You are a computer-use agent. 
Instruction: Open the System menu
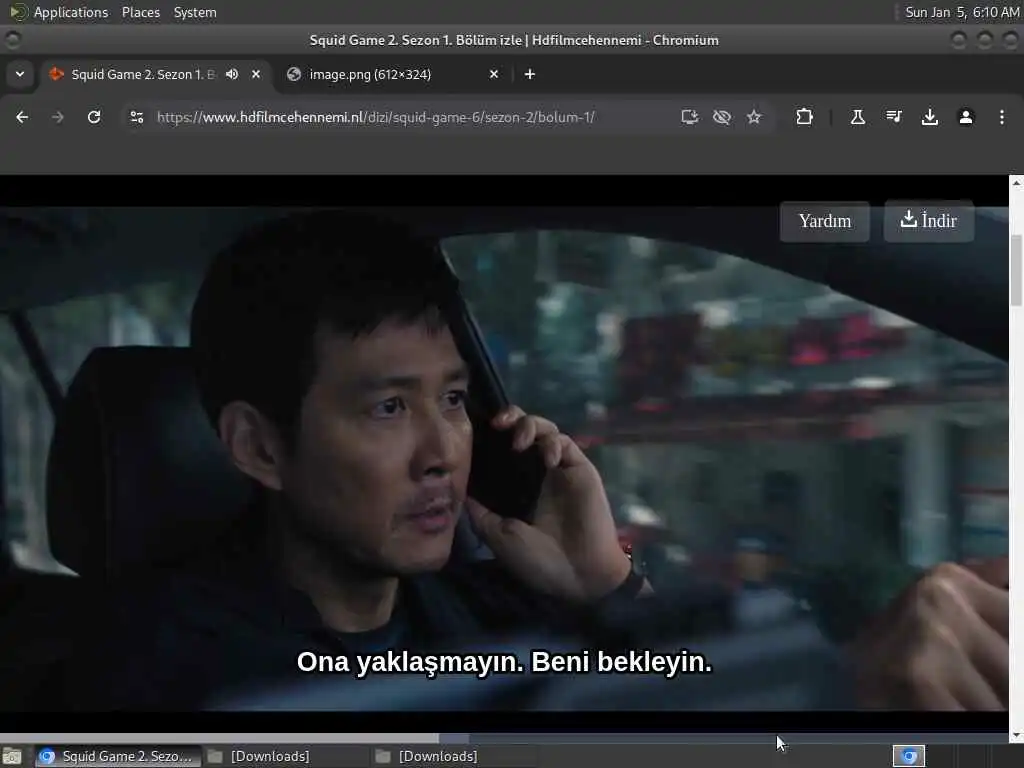point(195,12)
